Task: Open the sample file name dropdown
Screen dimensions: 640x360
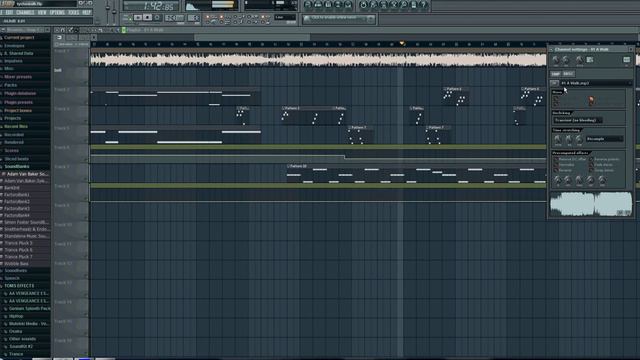Action: (596, 83)
